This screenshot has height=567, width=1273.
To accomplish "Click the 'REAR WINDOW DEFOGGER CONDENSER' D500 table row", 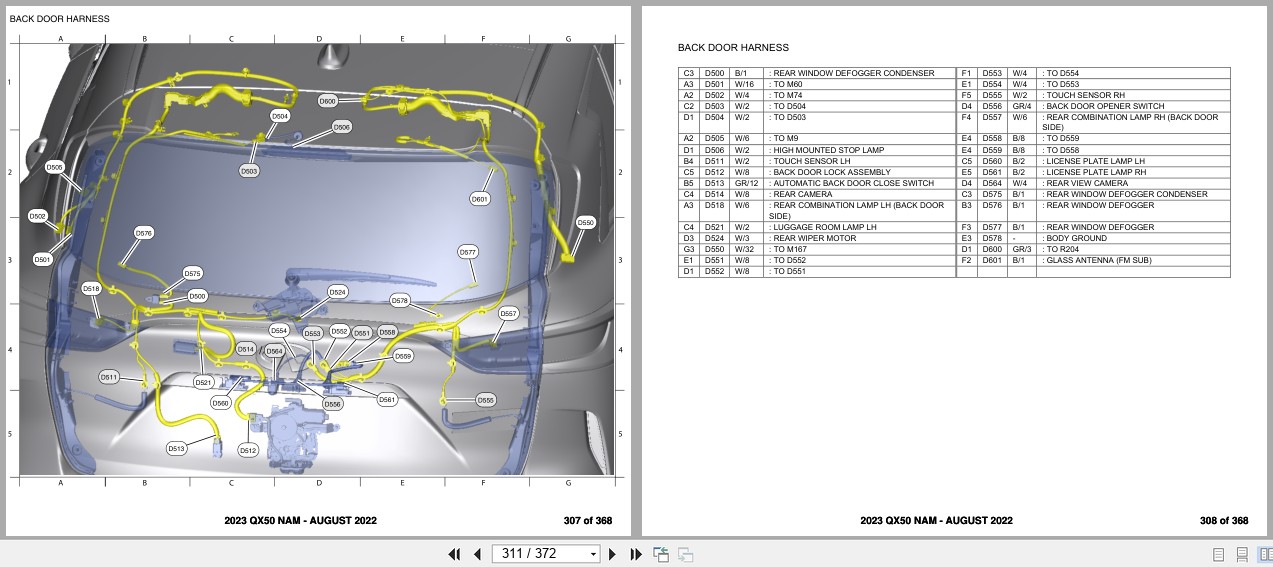I will 816,73.
